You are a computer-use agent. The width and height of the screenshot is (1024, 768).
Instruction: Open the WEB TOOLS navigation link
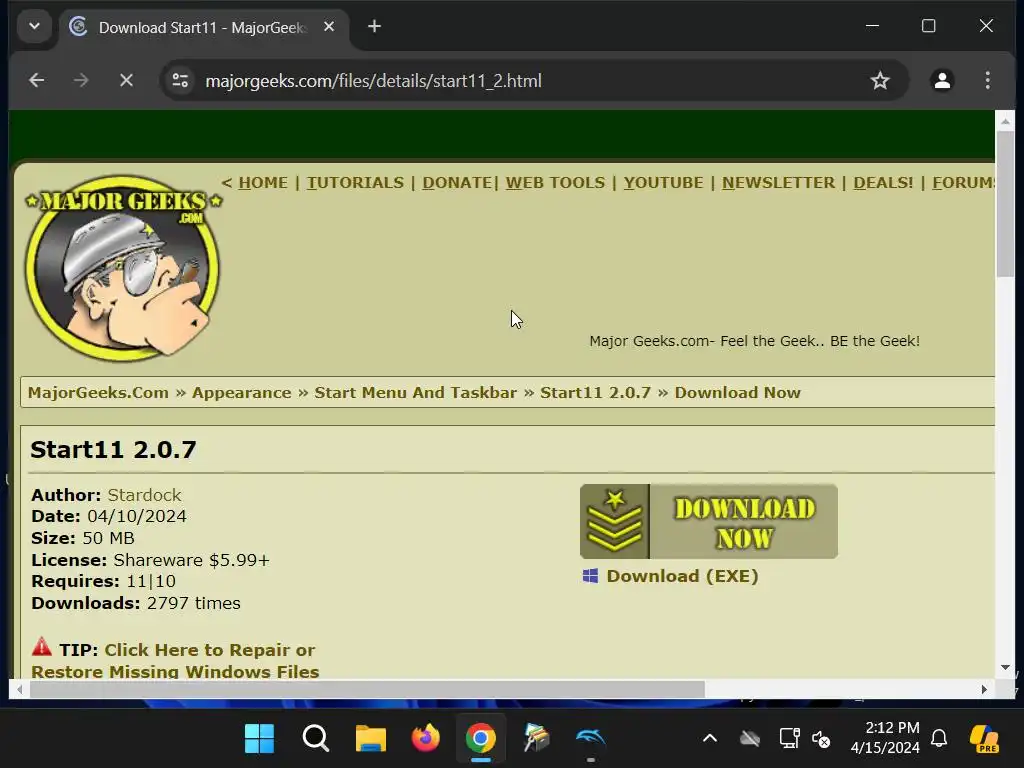(x=555, y=183)
